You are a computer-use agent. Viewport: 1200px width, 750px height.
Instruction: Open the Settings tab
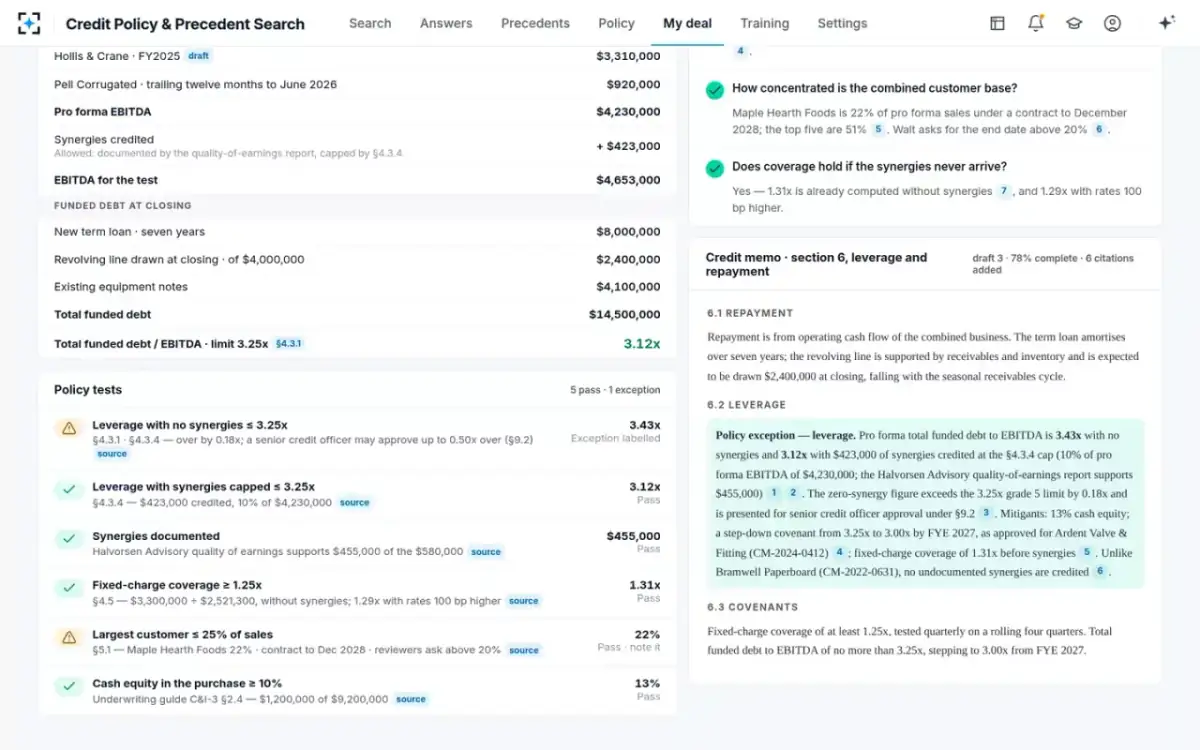842,23
